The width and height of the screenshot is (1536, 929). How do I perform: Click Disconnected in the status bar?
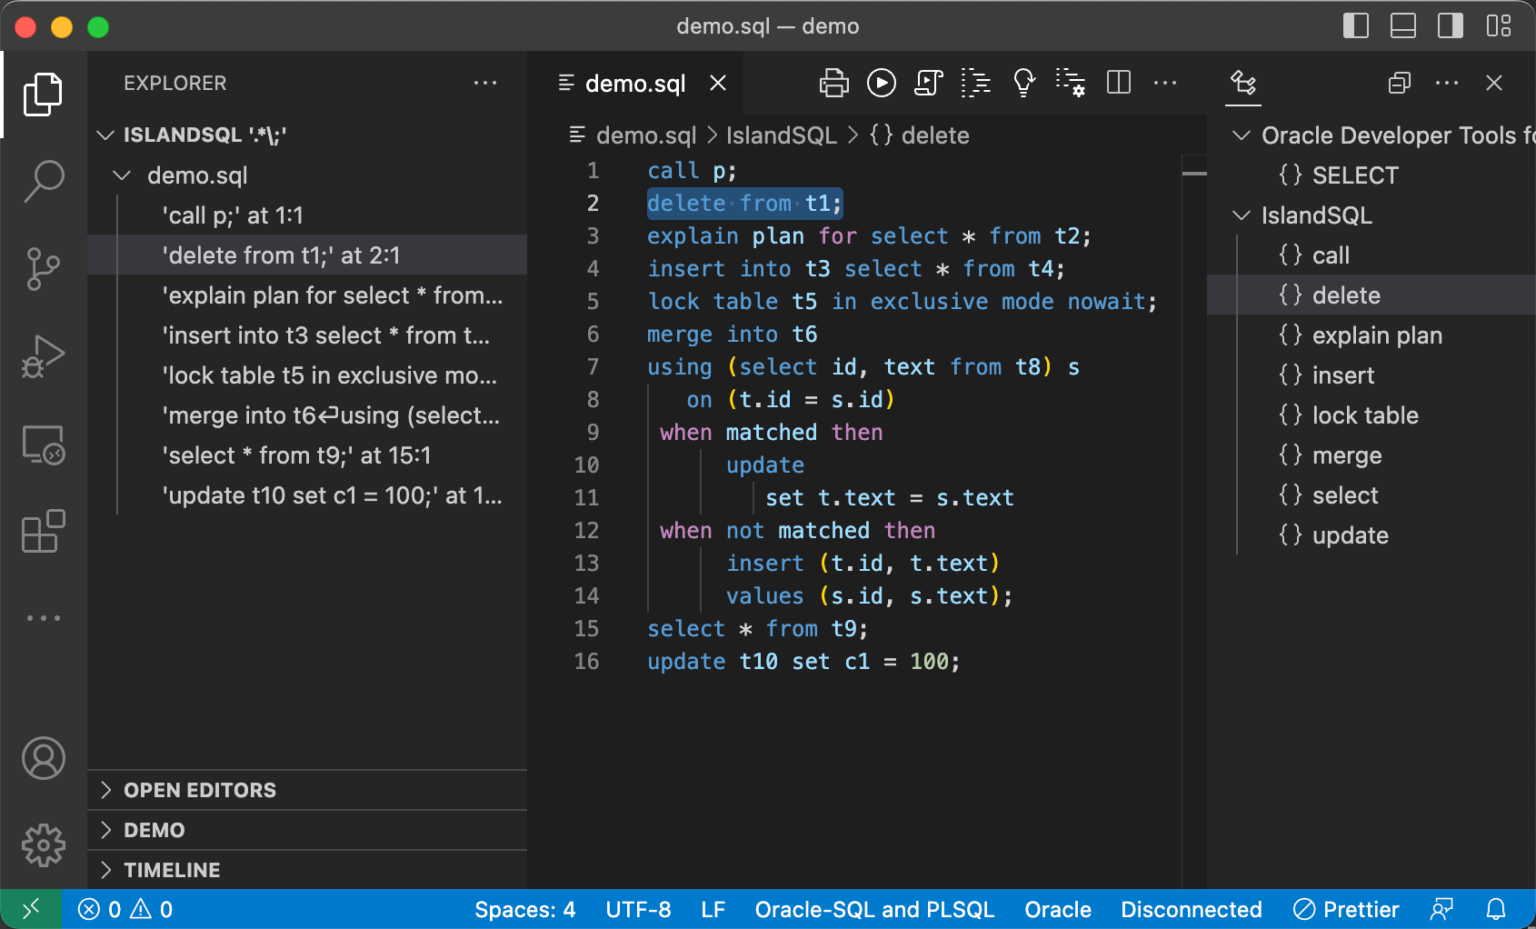coord(1191,909)
